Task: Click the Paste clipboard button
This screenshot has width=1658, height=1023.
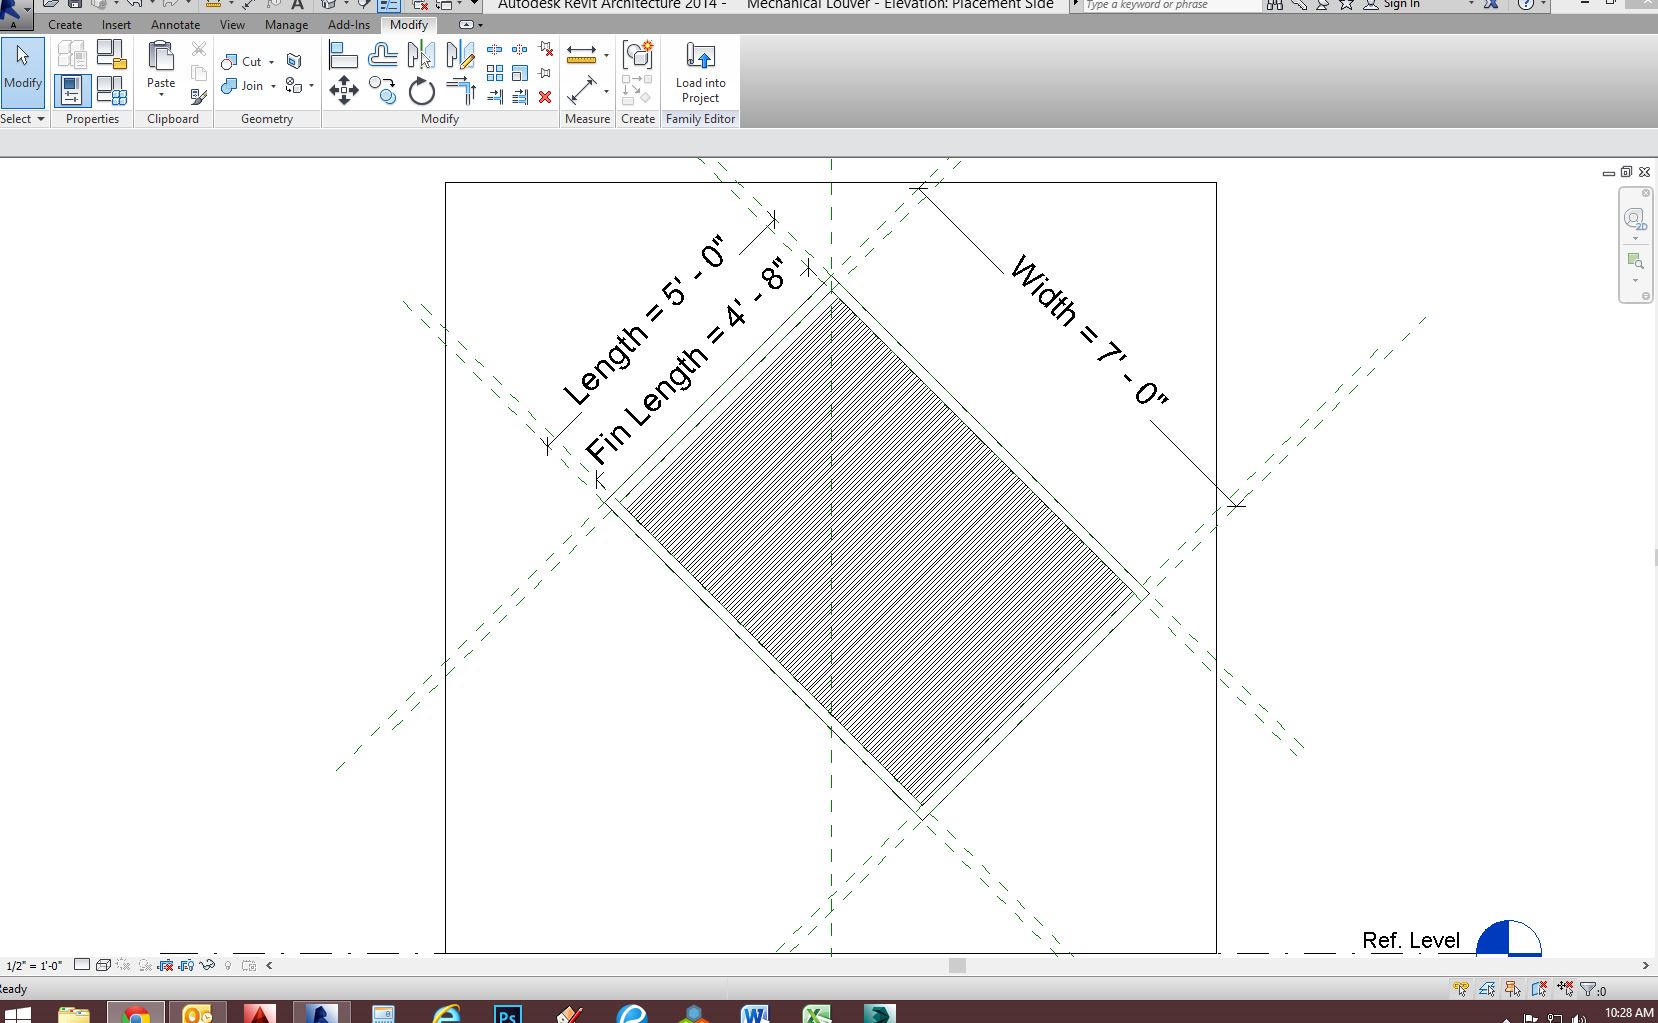Action: tap(161, 66)
